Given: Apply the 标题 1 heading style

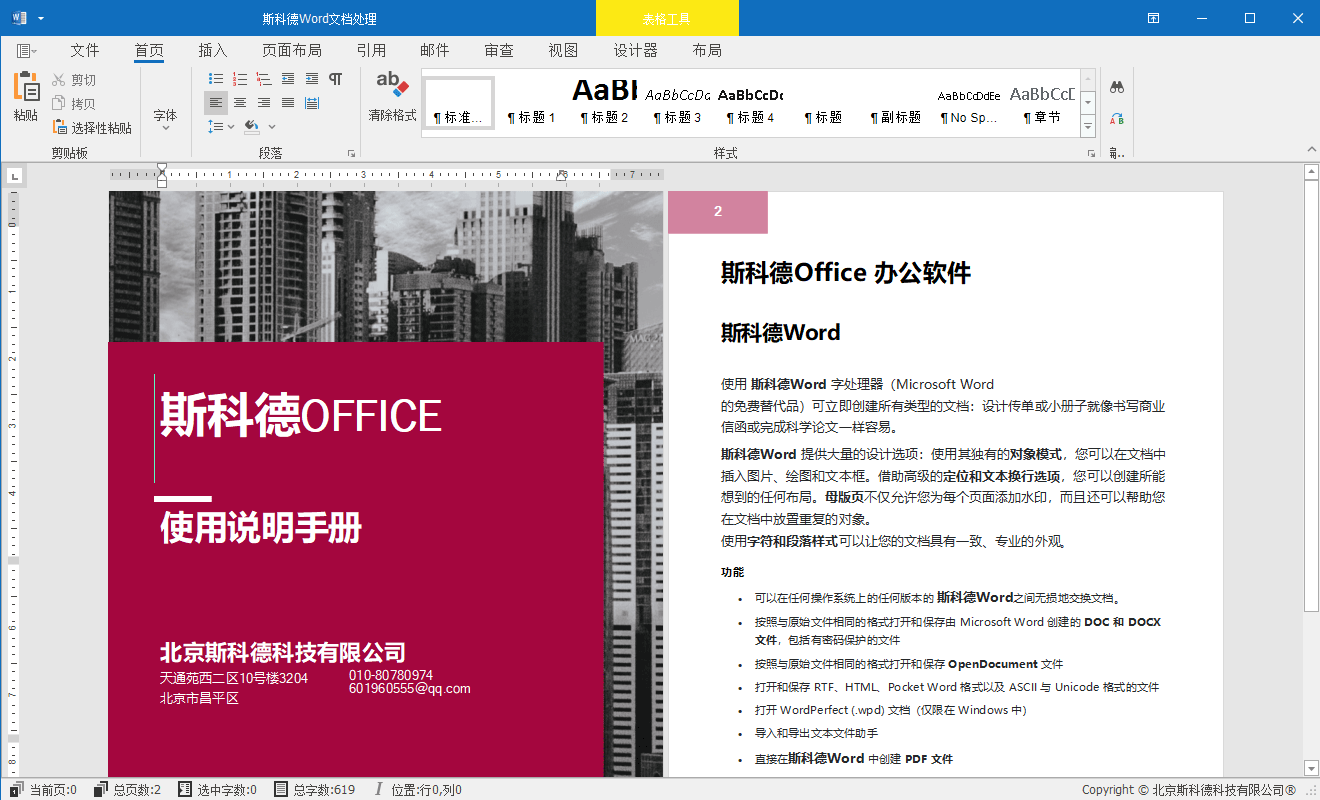Looking at the screenshot, I should coord(531,102).
